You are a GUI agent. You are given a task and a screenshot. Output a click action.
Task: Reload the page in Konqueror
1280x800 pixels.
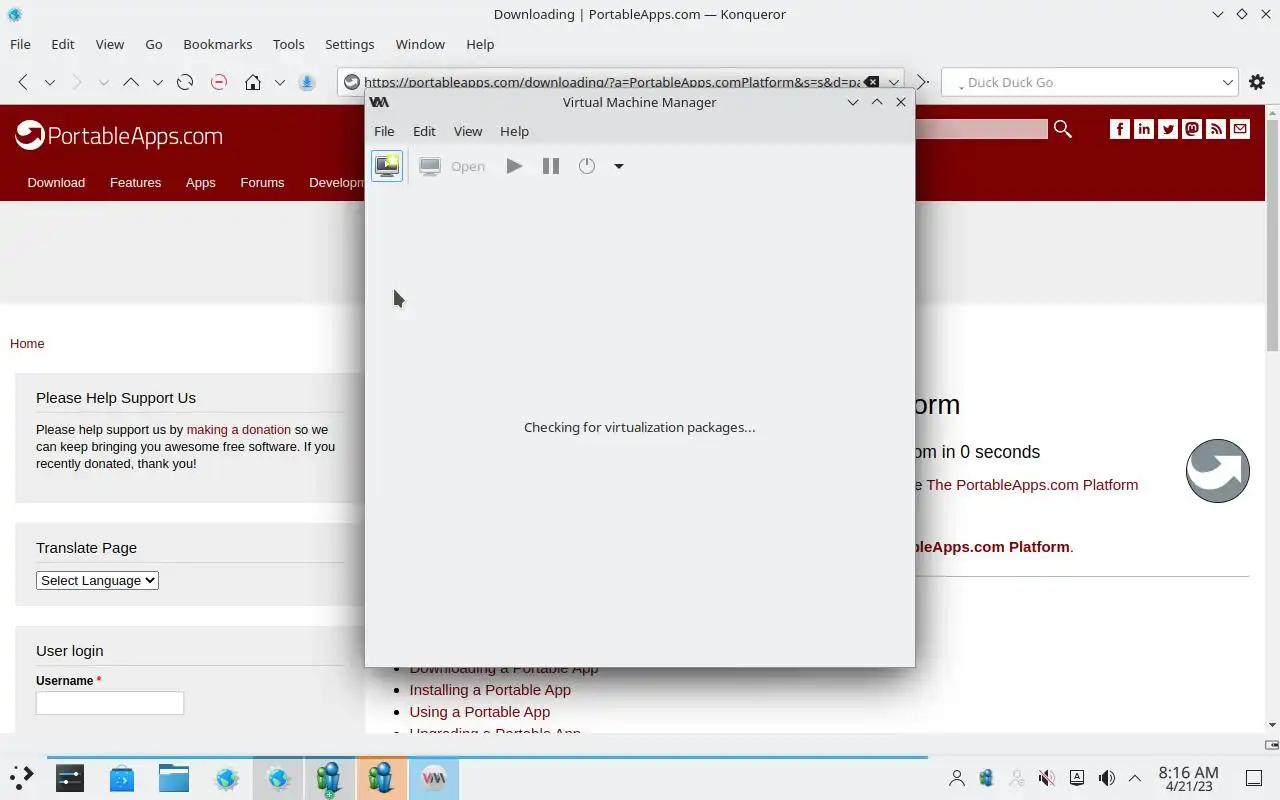pos(185,82)
